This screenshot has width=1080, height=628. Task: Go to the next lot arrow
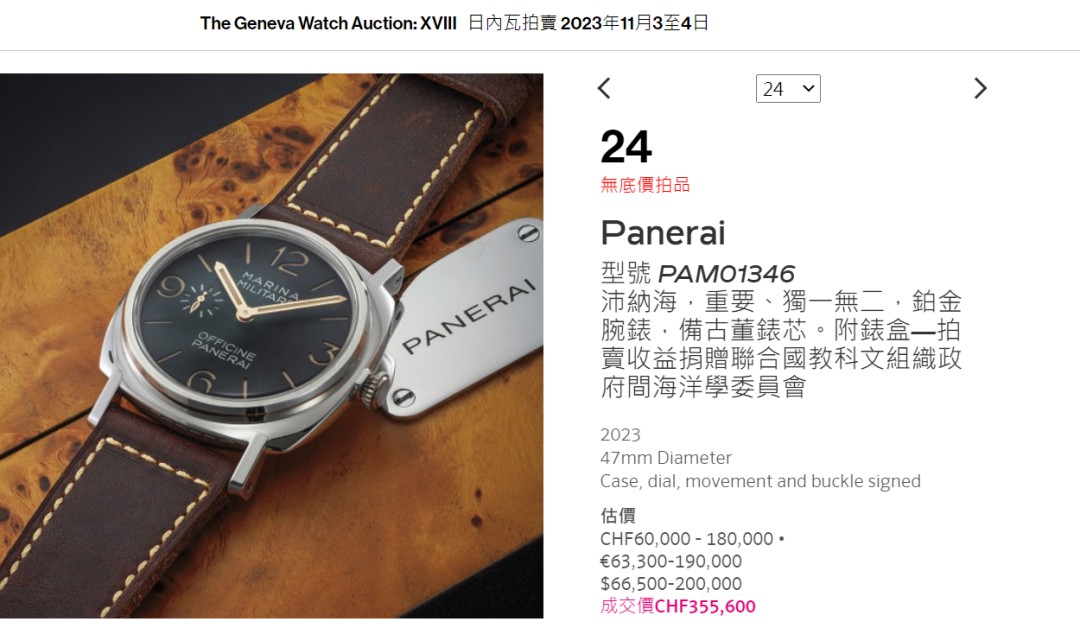click(981, 88)
